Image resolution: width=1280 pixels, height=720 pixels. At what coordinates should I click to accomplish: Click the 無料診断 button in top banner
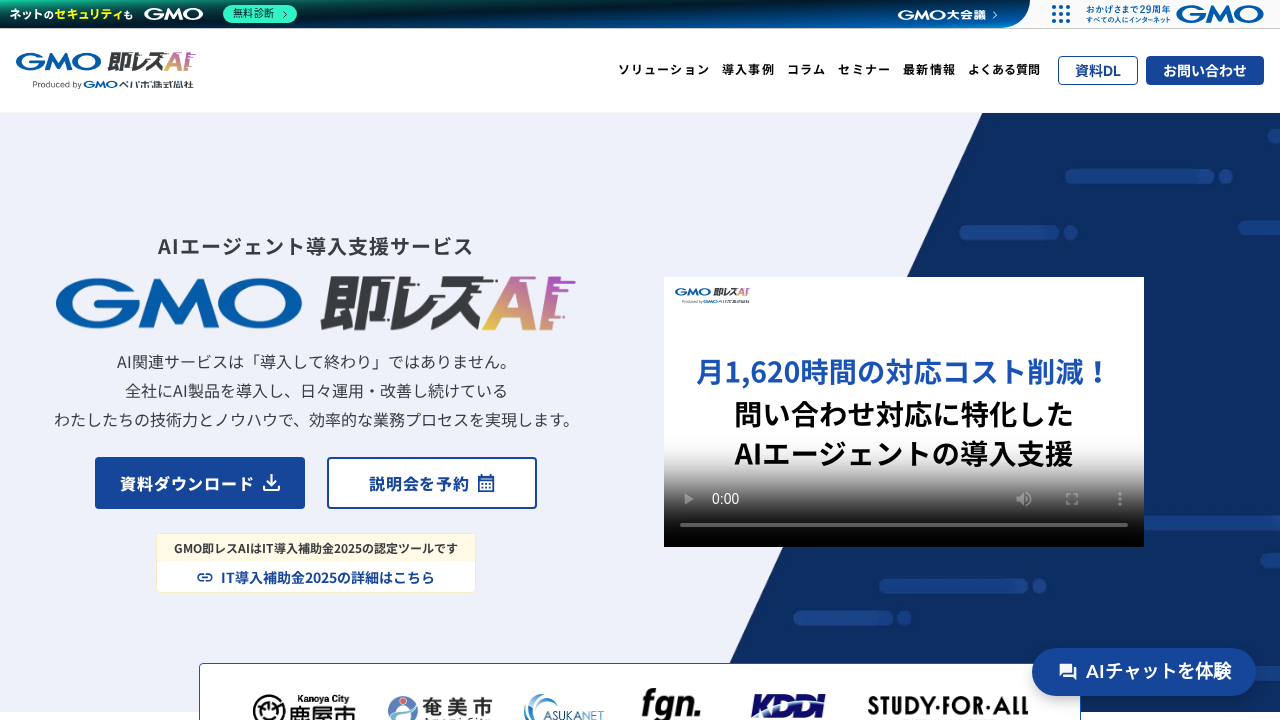point(260,14)
